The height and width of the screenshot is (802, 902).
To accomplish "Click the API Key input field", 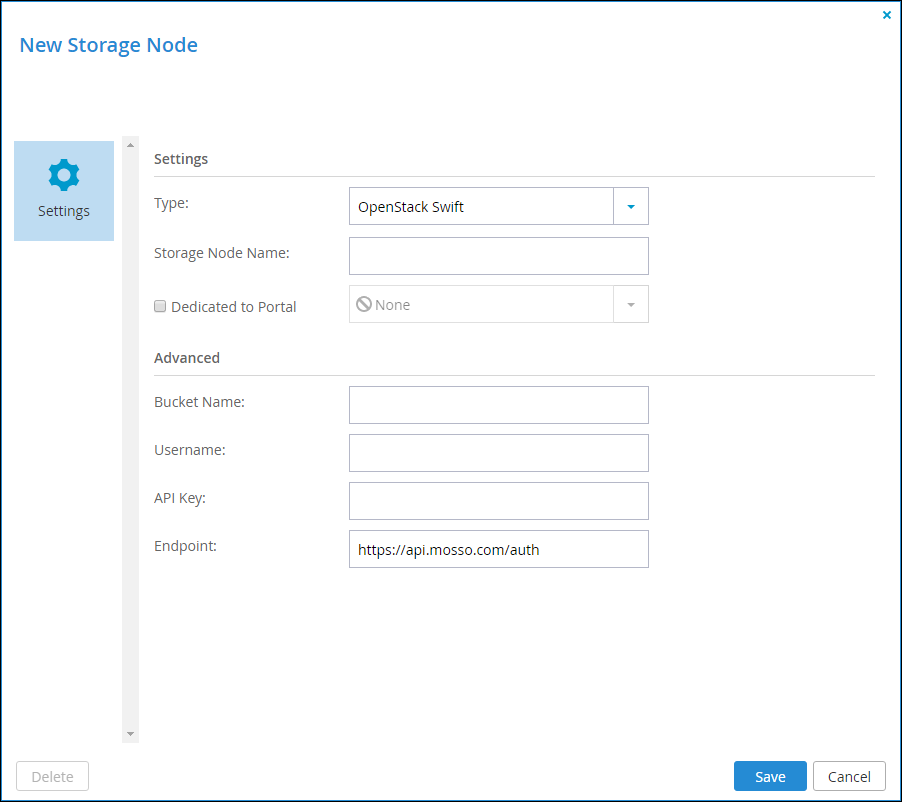I will [499, 501].
